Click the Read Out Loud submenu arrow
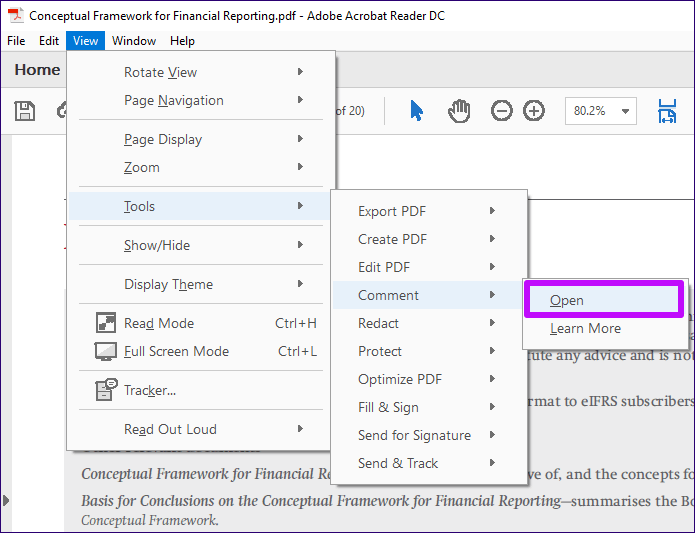 [x=300, y=428]
